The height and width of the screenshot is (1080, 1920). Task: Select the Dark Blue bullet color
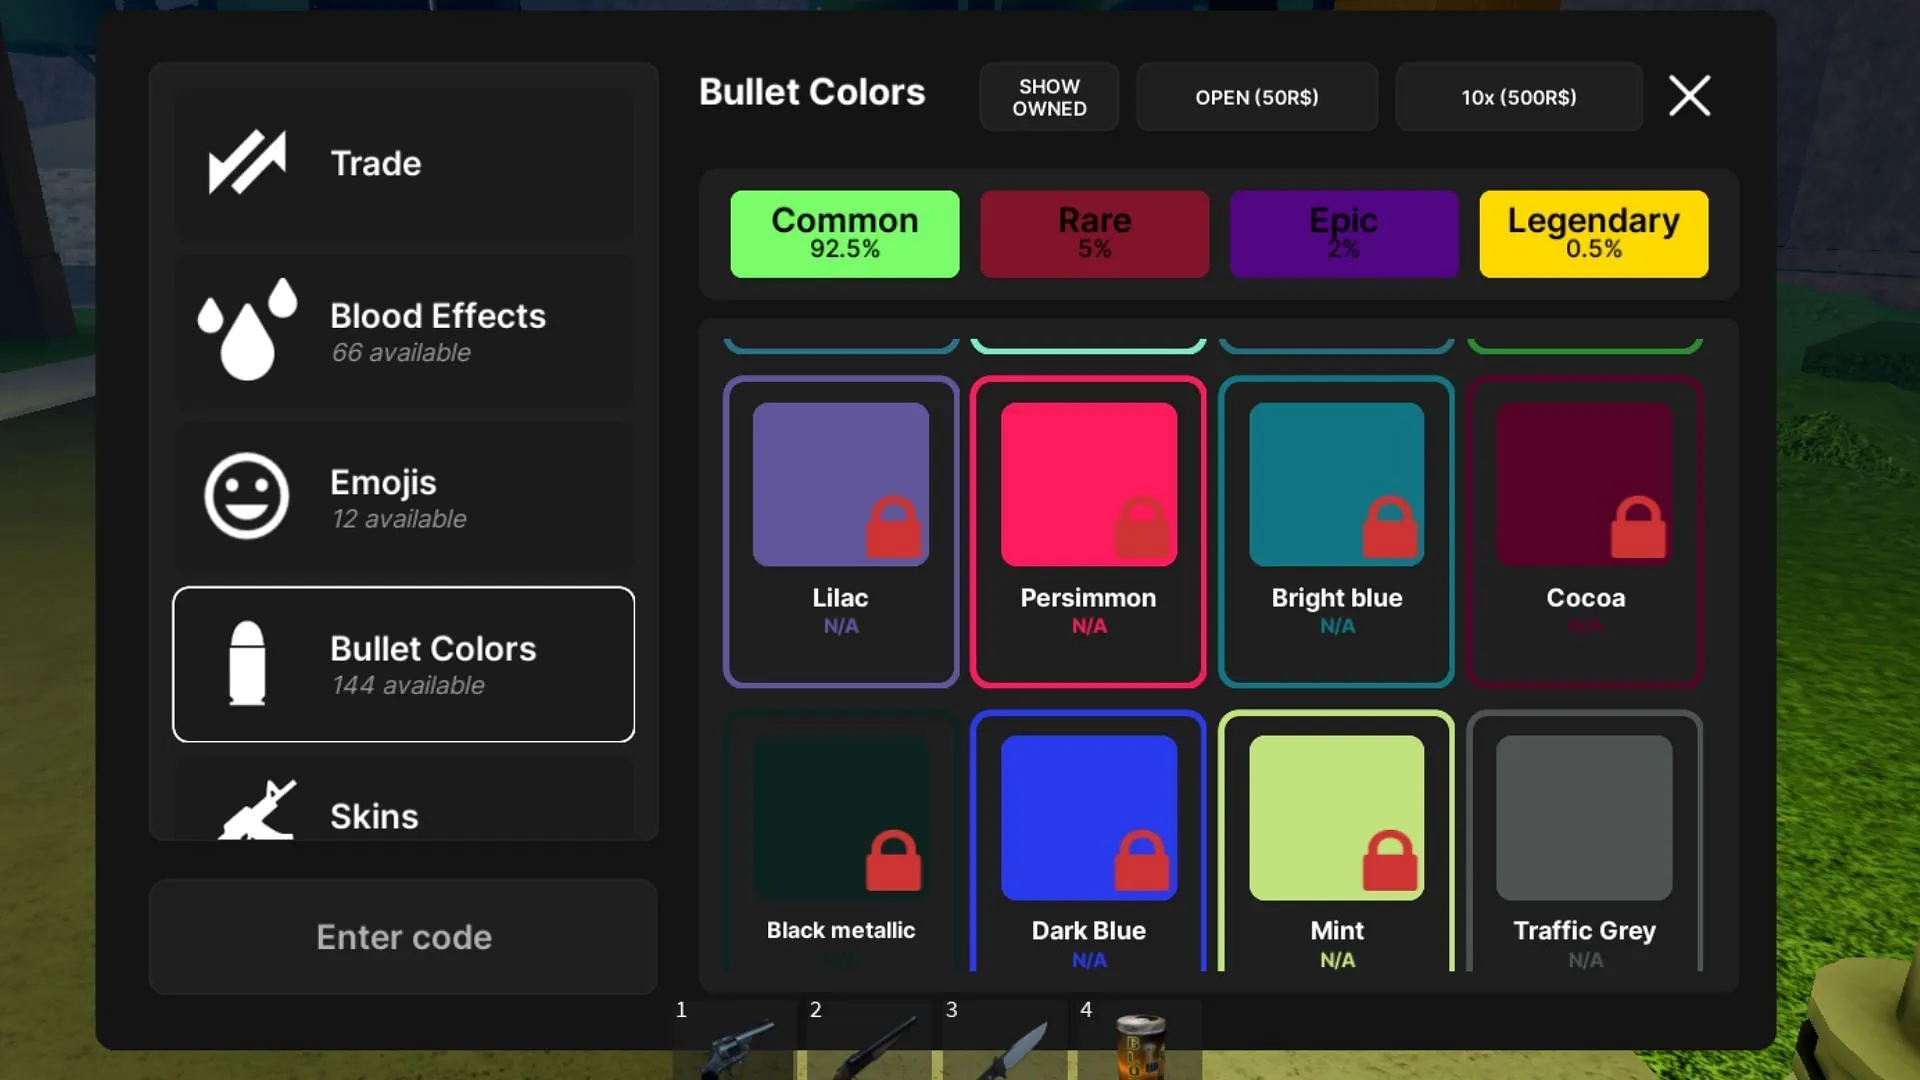click(1088, 817)
